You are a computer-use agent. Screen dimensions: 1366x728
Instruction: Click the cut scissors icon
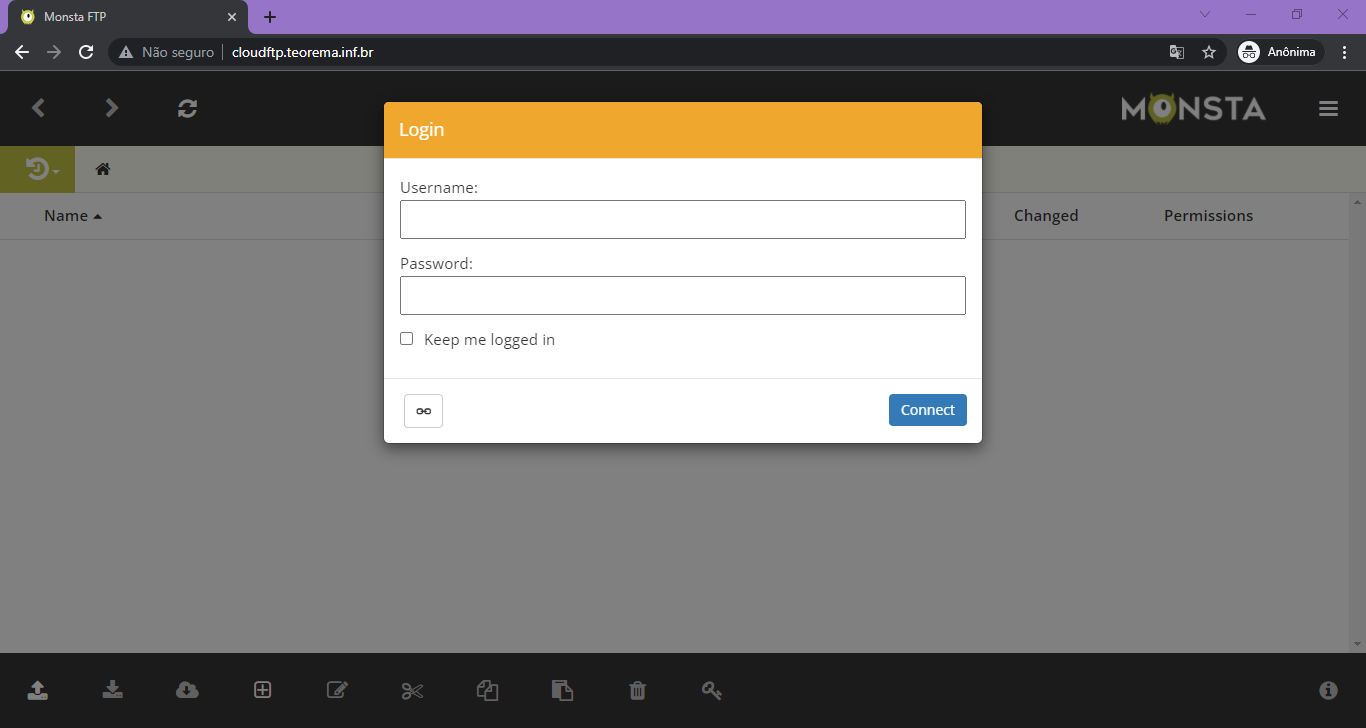[412, 690]
